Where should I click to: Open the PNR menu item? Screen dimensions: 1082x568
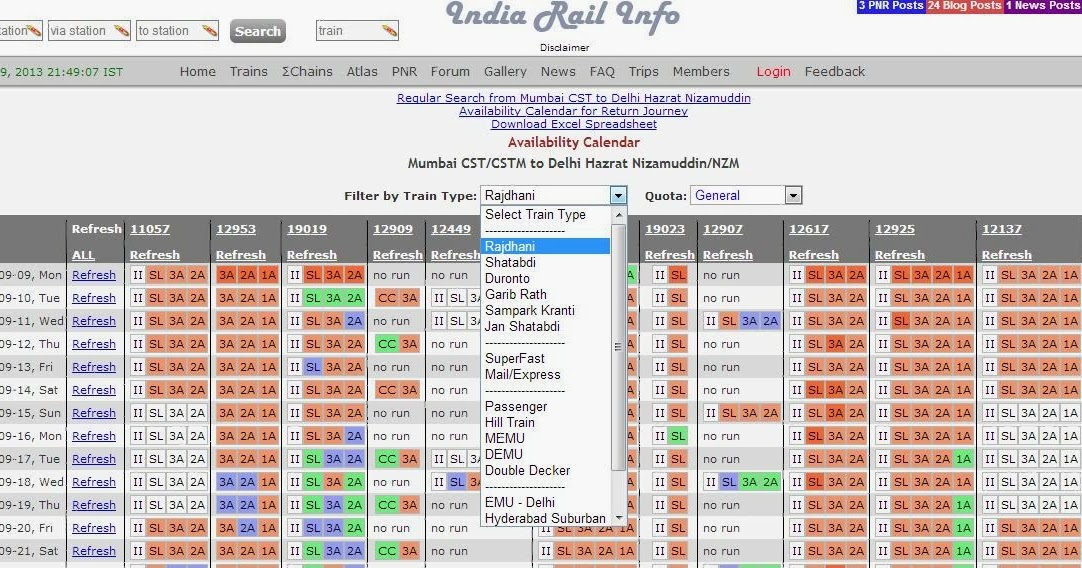[x=404, y=71]
